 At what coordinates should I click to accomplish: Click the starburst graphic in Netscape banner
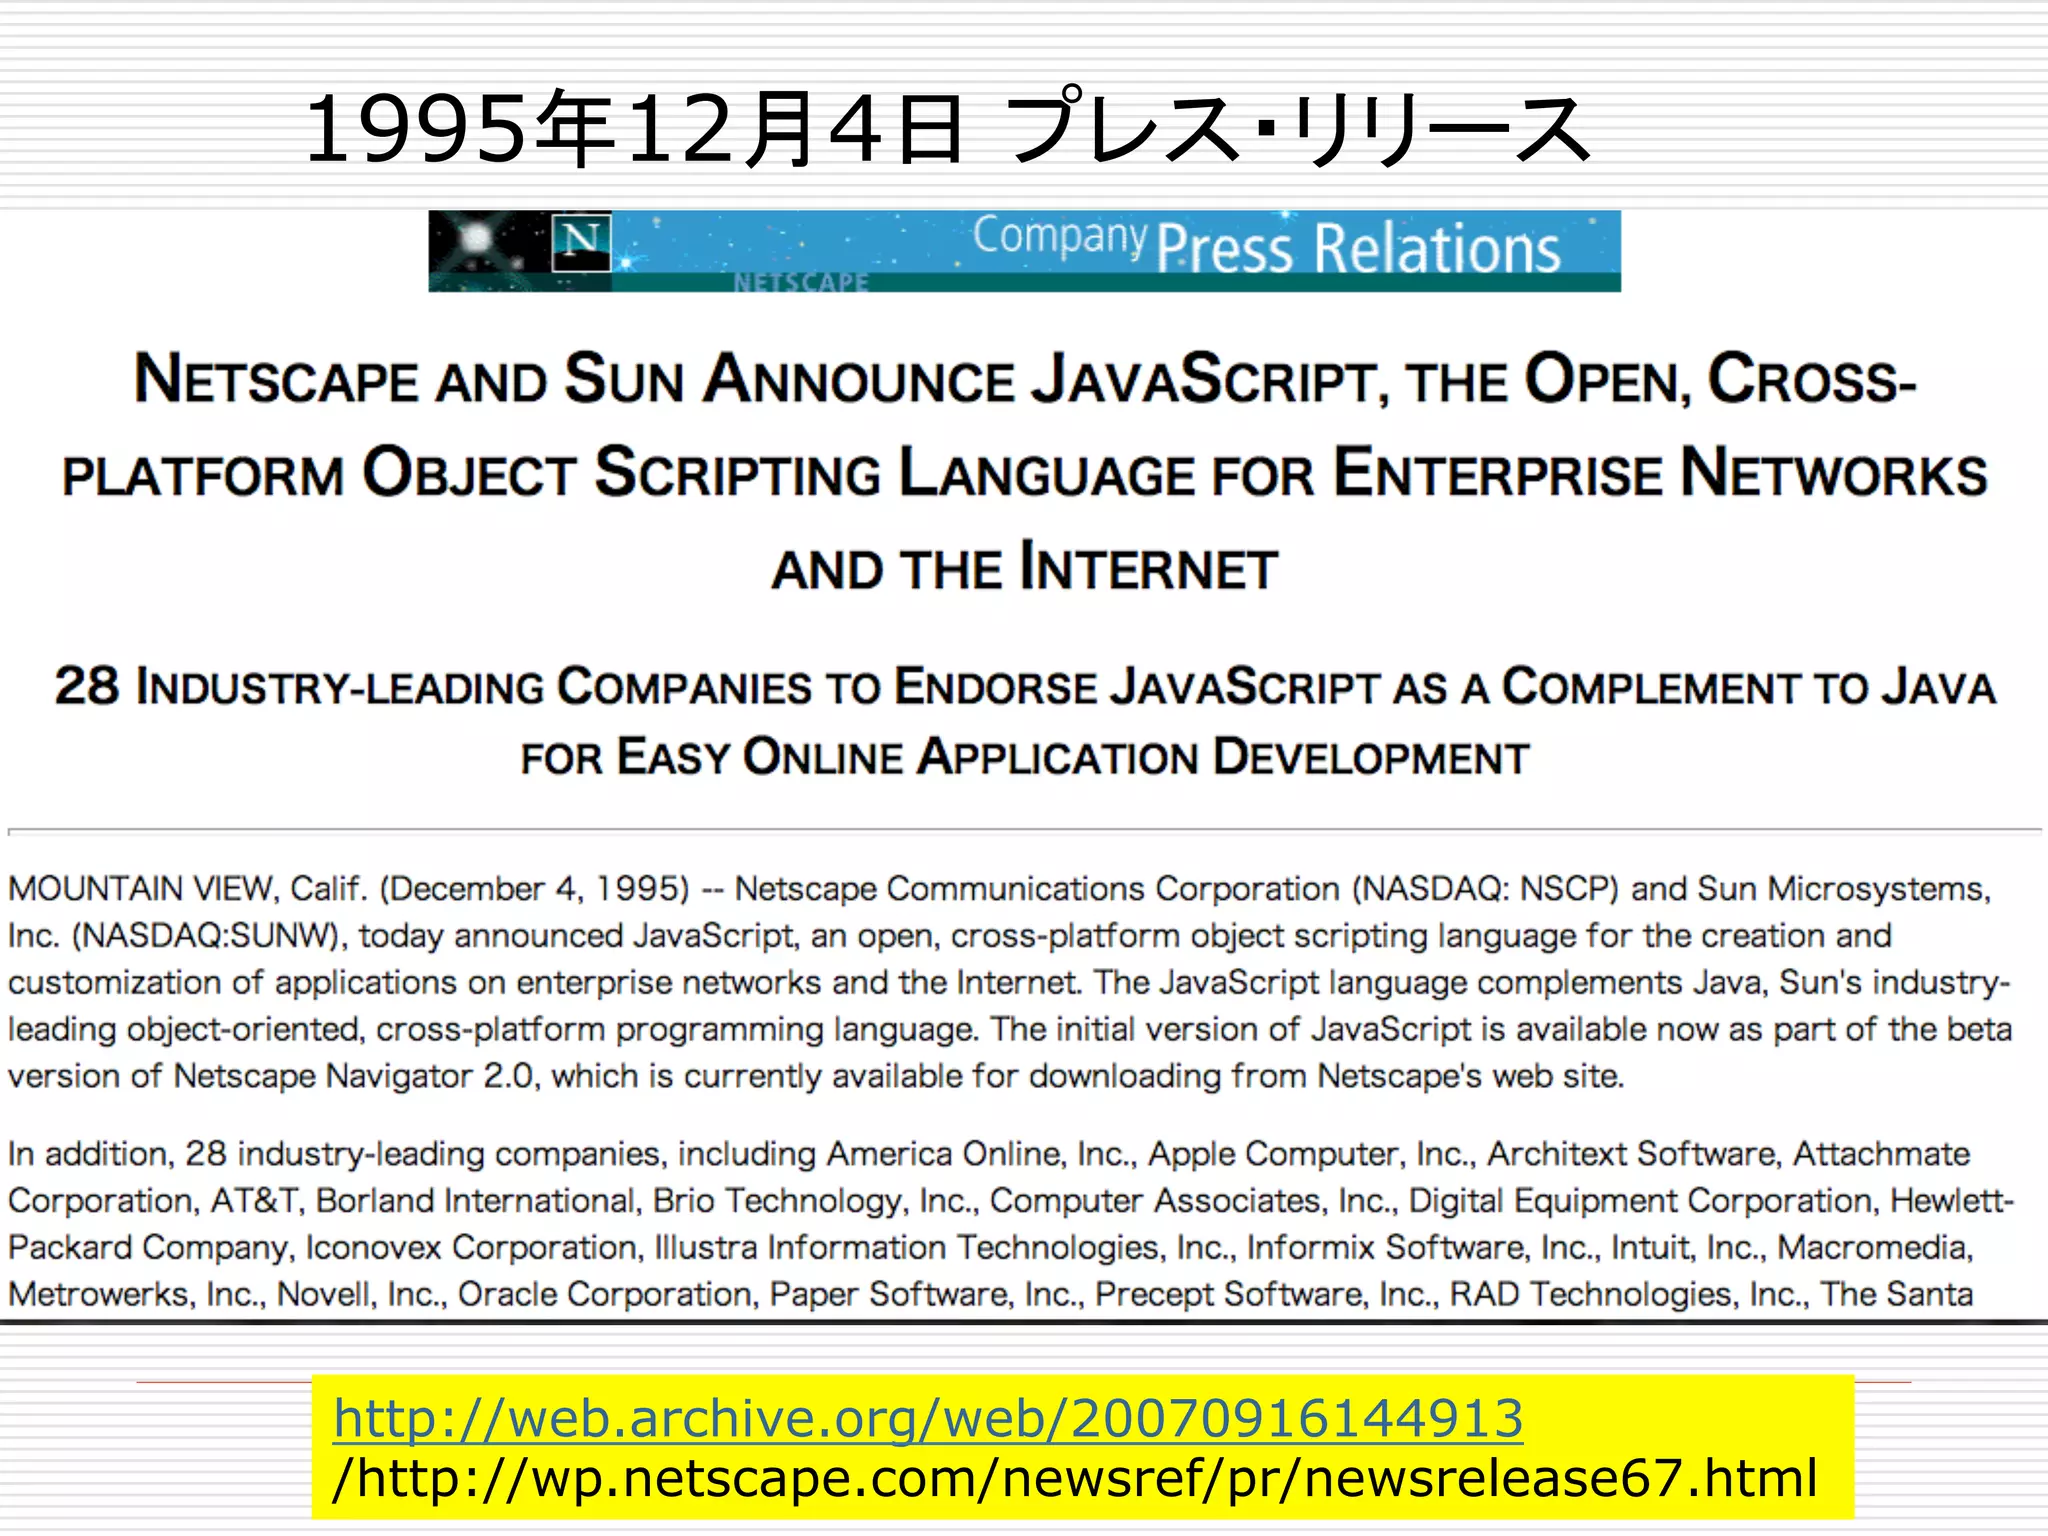pos(478,240)
